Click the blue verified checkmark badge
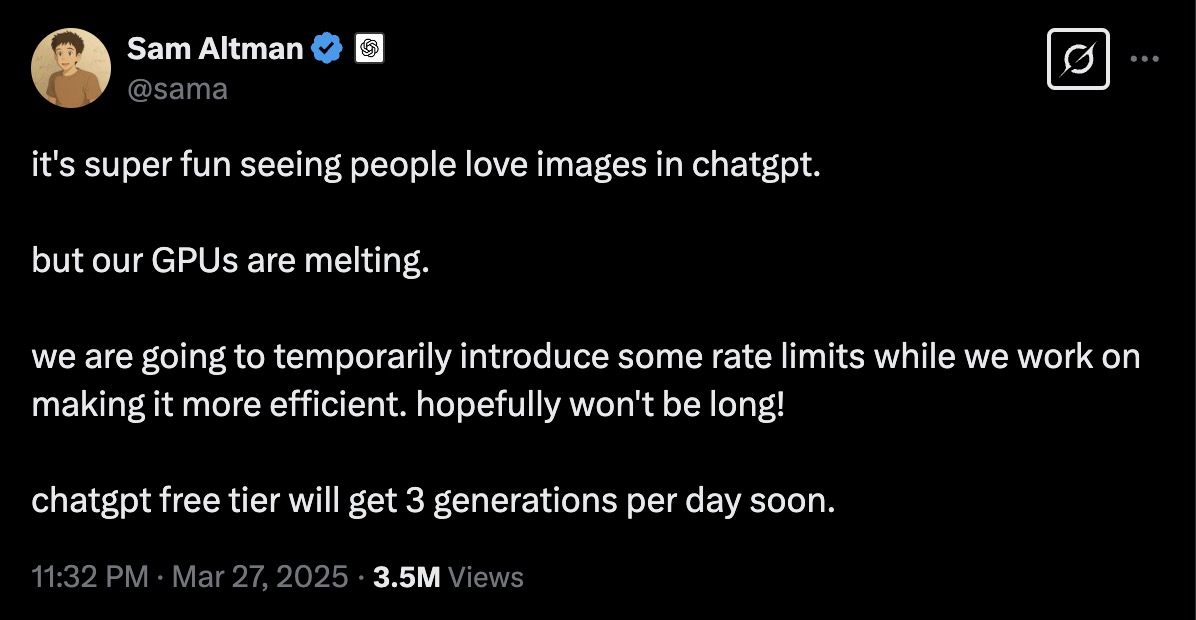 [327, 49]
